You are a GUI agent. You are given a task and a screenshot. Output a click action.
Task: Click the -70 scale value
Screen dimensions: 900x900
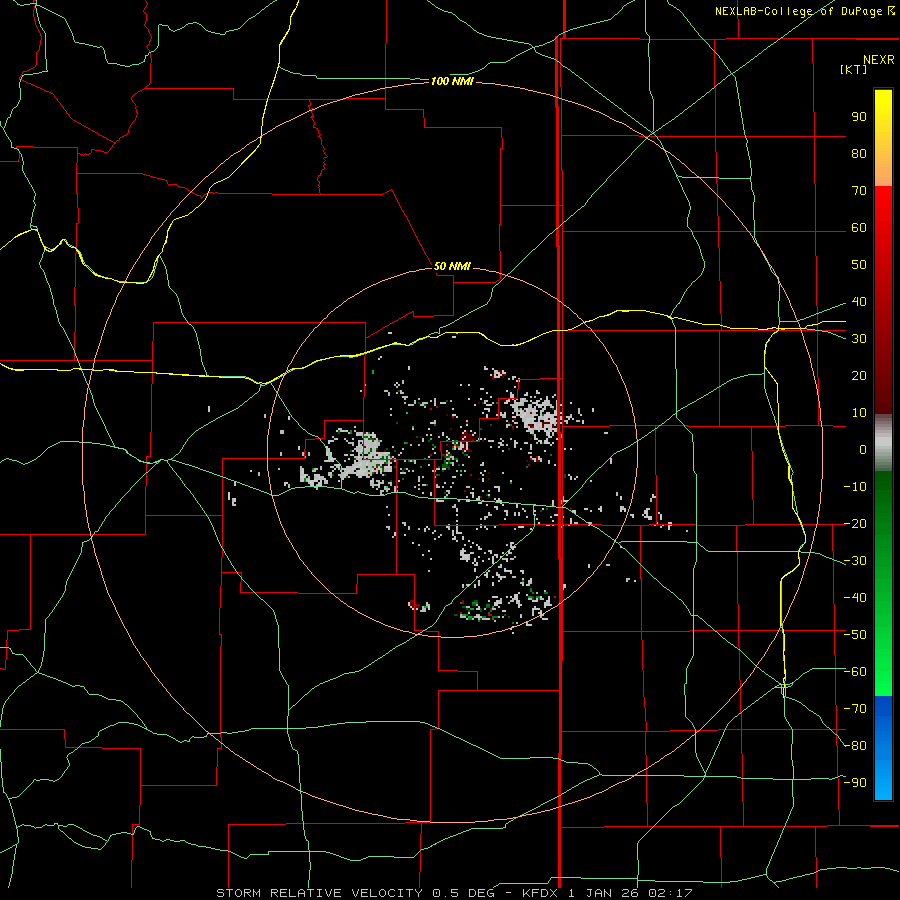(x=855, y=709)
